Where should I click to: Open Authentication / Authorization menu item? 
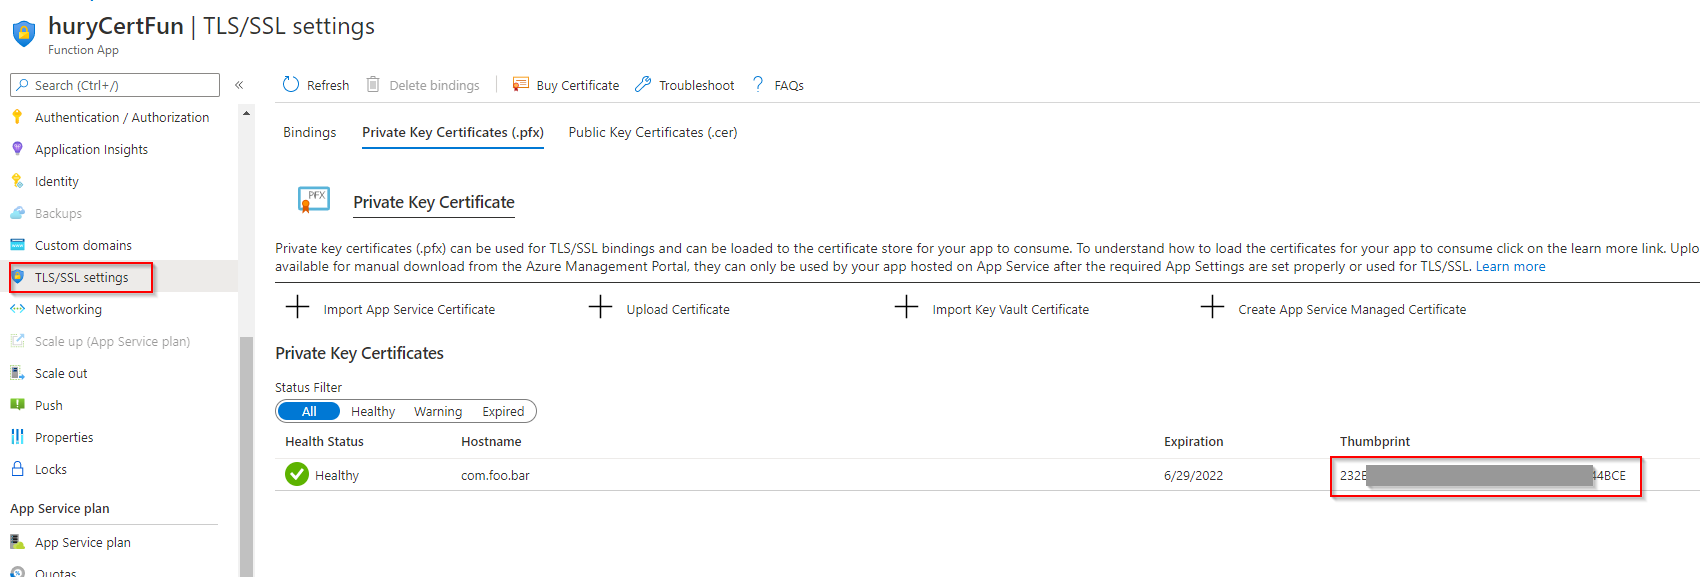[x=122, y=117]
